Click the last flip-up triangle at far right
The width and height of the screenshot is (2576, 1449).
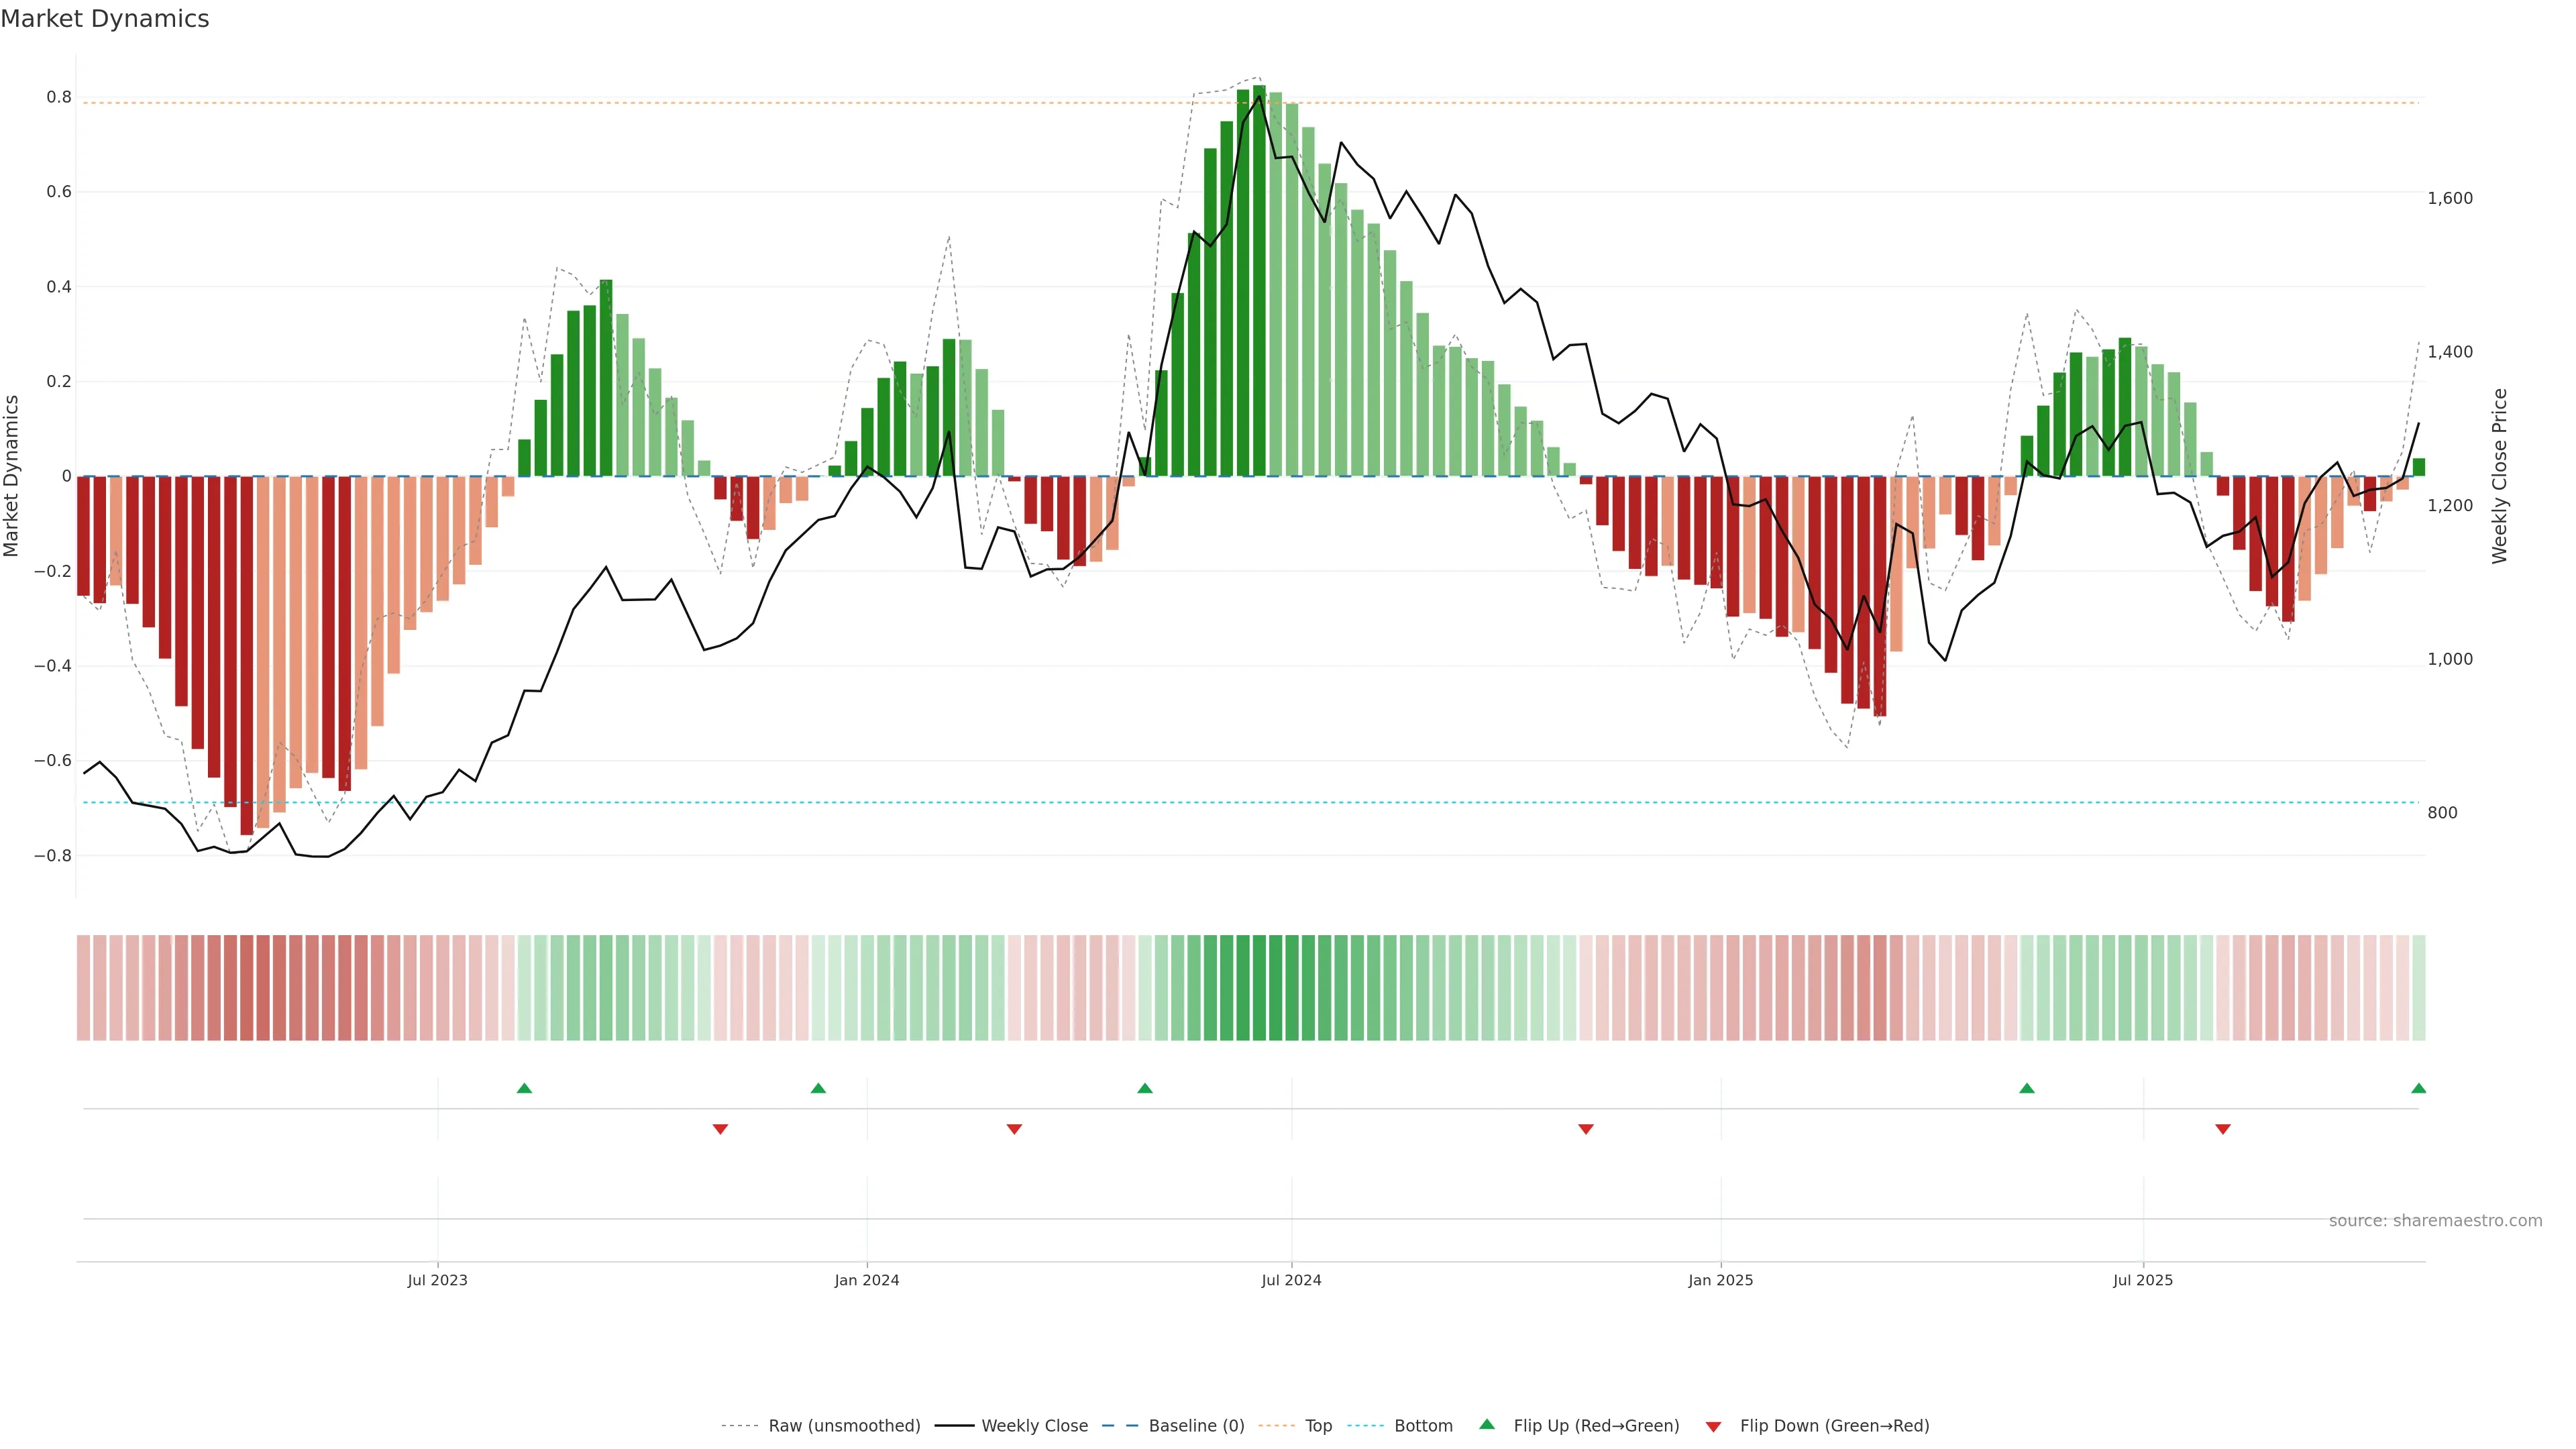[x=2418, y=1088]
